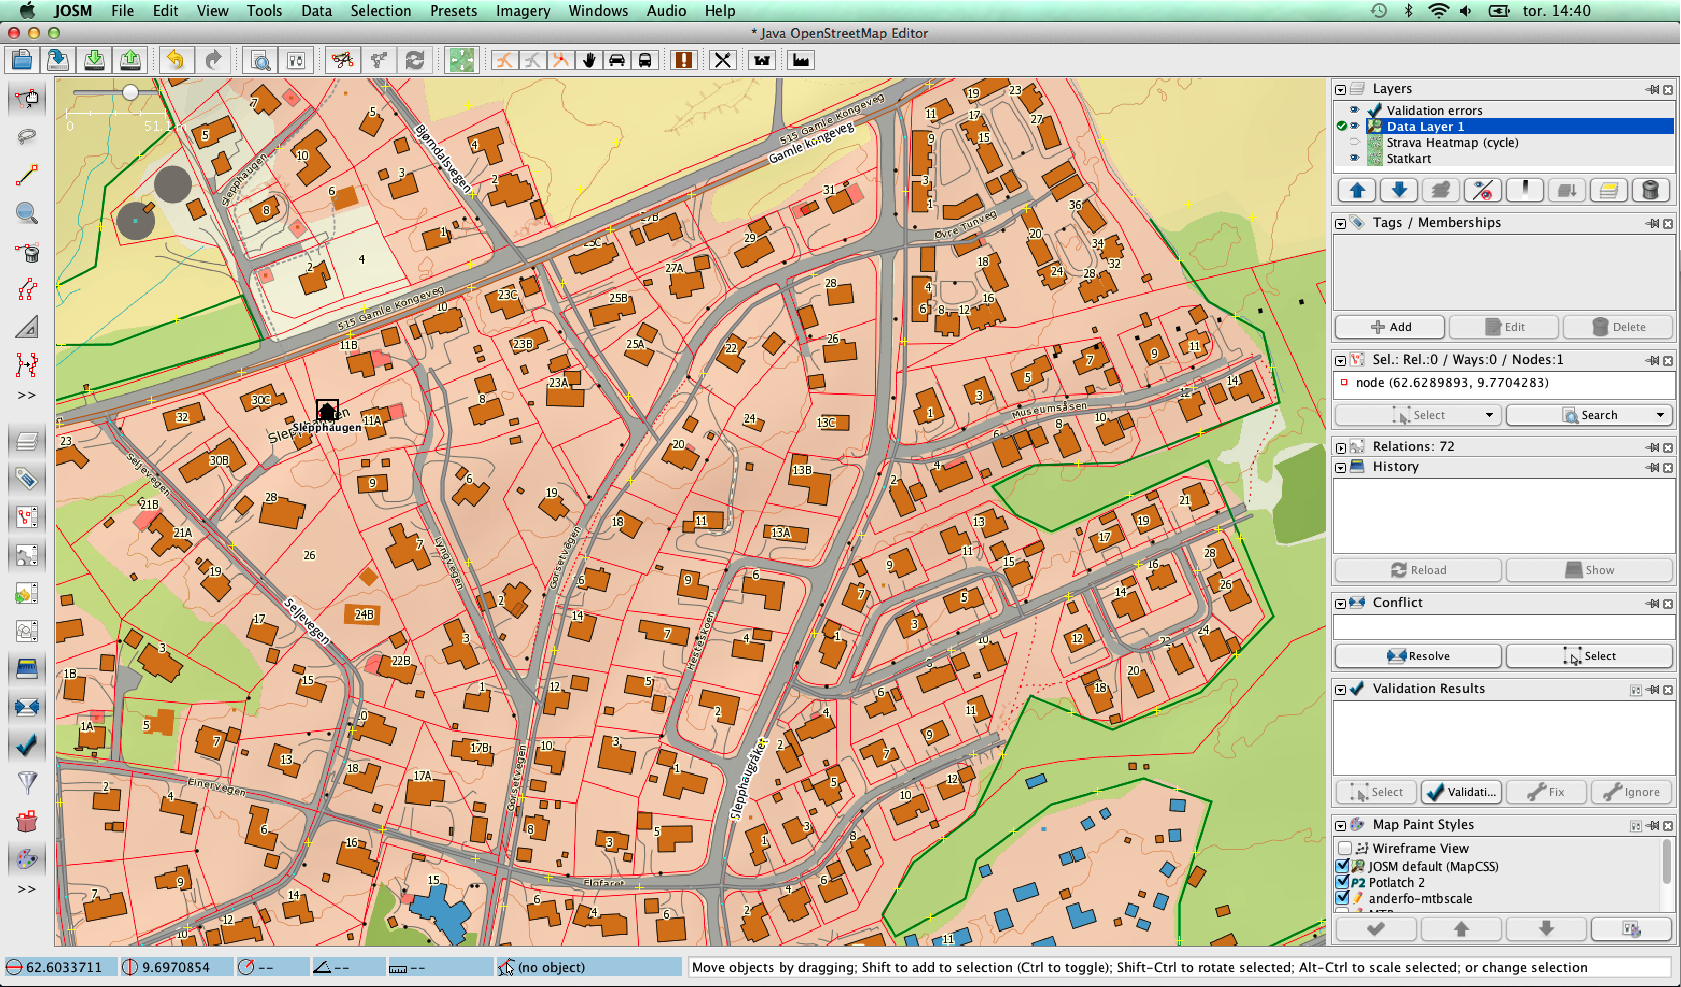This screenshot has width=1681, height=987.
Task: Toggle visibility eye of Statkart layer
Action: pos(1355,158)
